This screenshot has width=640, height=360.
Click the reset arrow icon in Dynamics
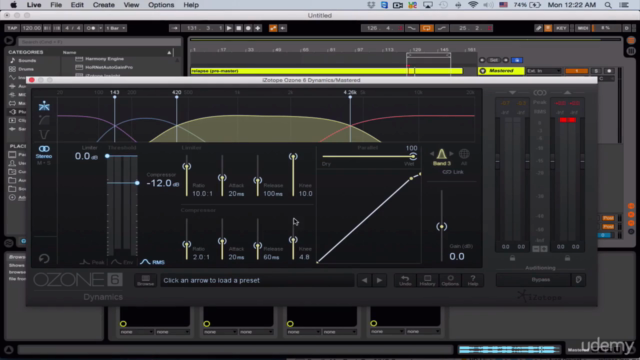point(44,258)
